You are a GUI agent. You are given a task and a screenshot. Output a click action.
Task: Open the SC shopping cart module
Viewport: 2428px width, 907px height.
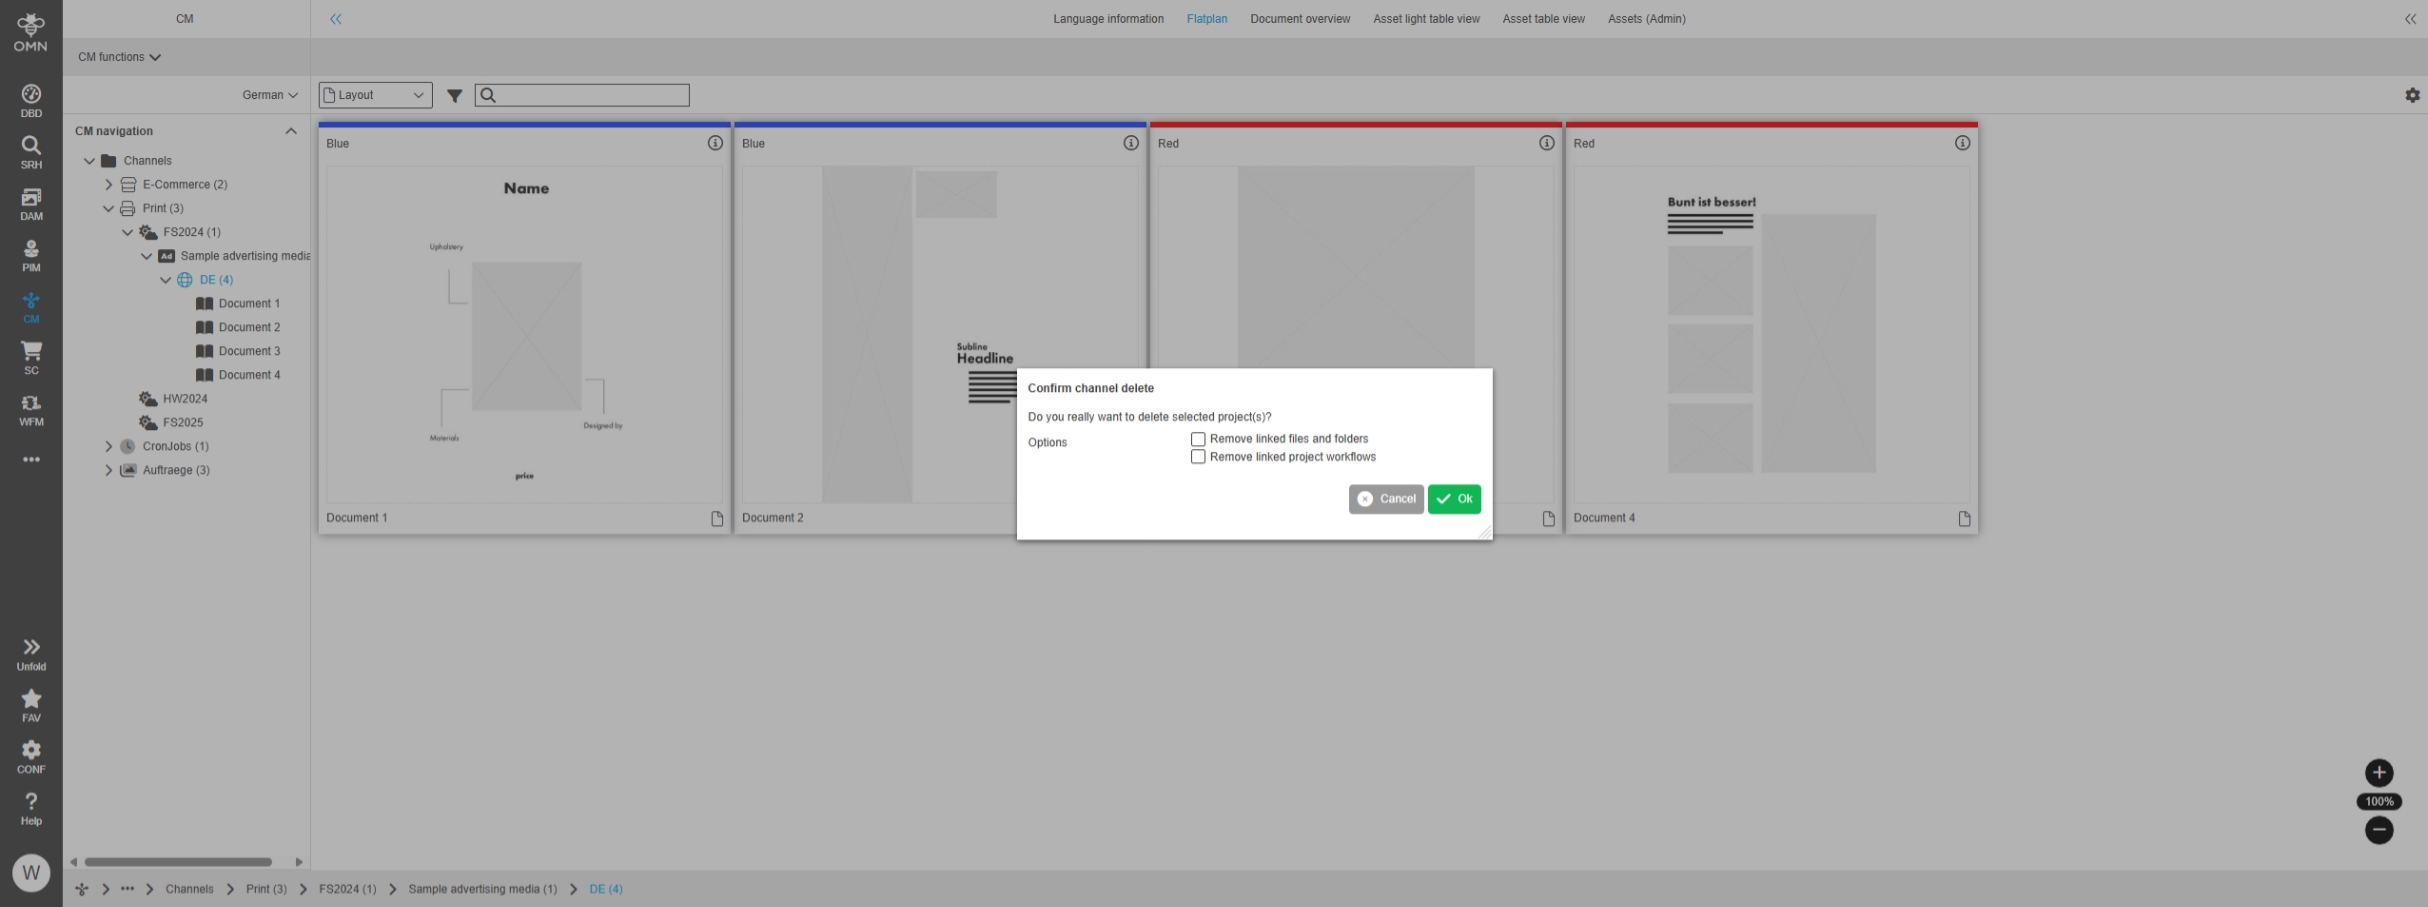pos(31,359)
